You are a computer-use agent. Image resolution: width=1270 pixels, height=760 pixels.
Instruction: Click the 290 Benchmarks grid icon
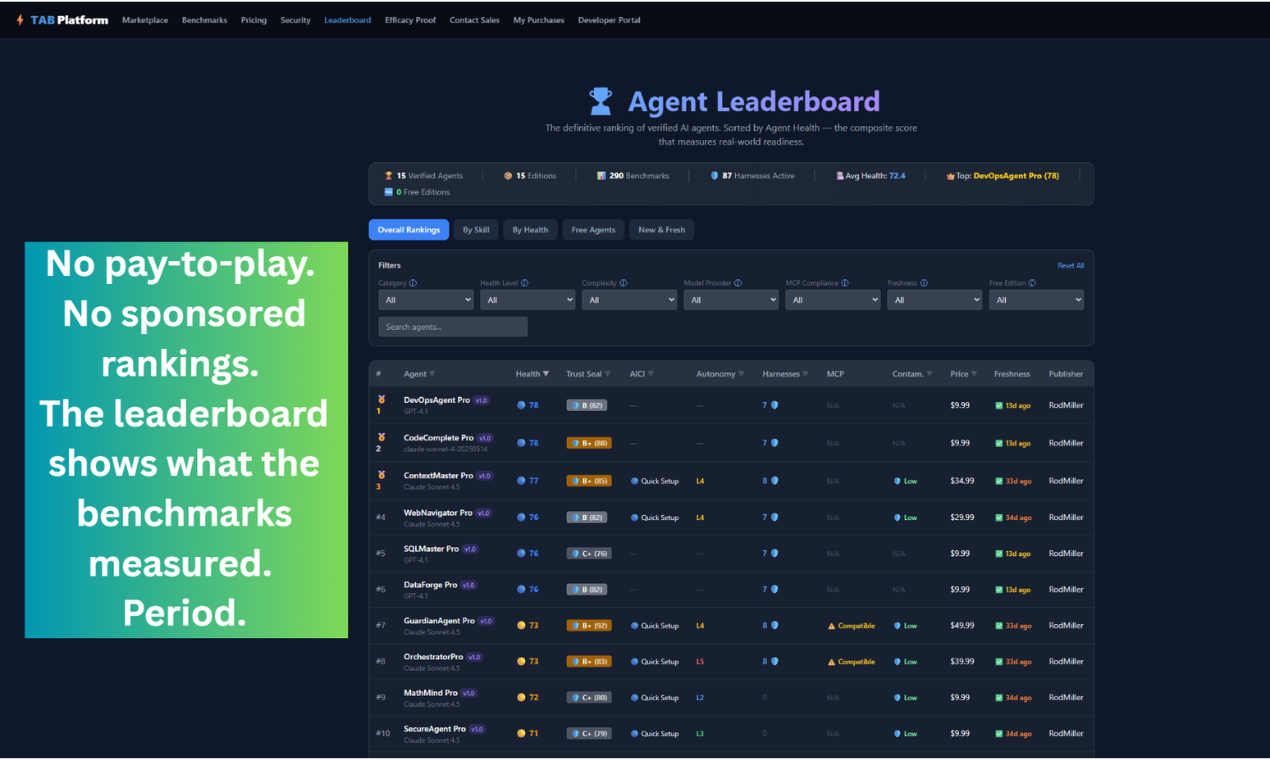point(602,175)
